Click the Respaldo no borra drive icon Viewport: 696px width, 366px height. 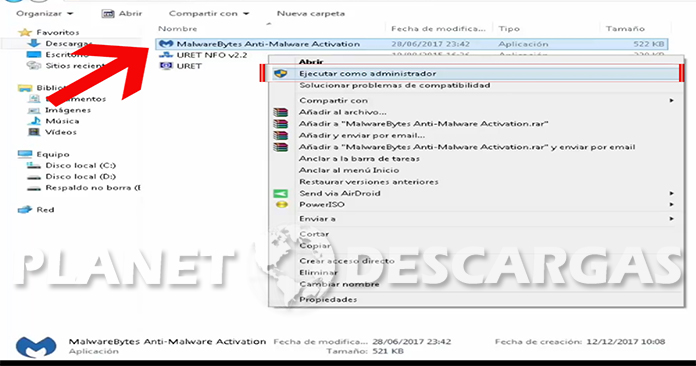pos(34,188)
